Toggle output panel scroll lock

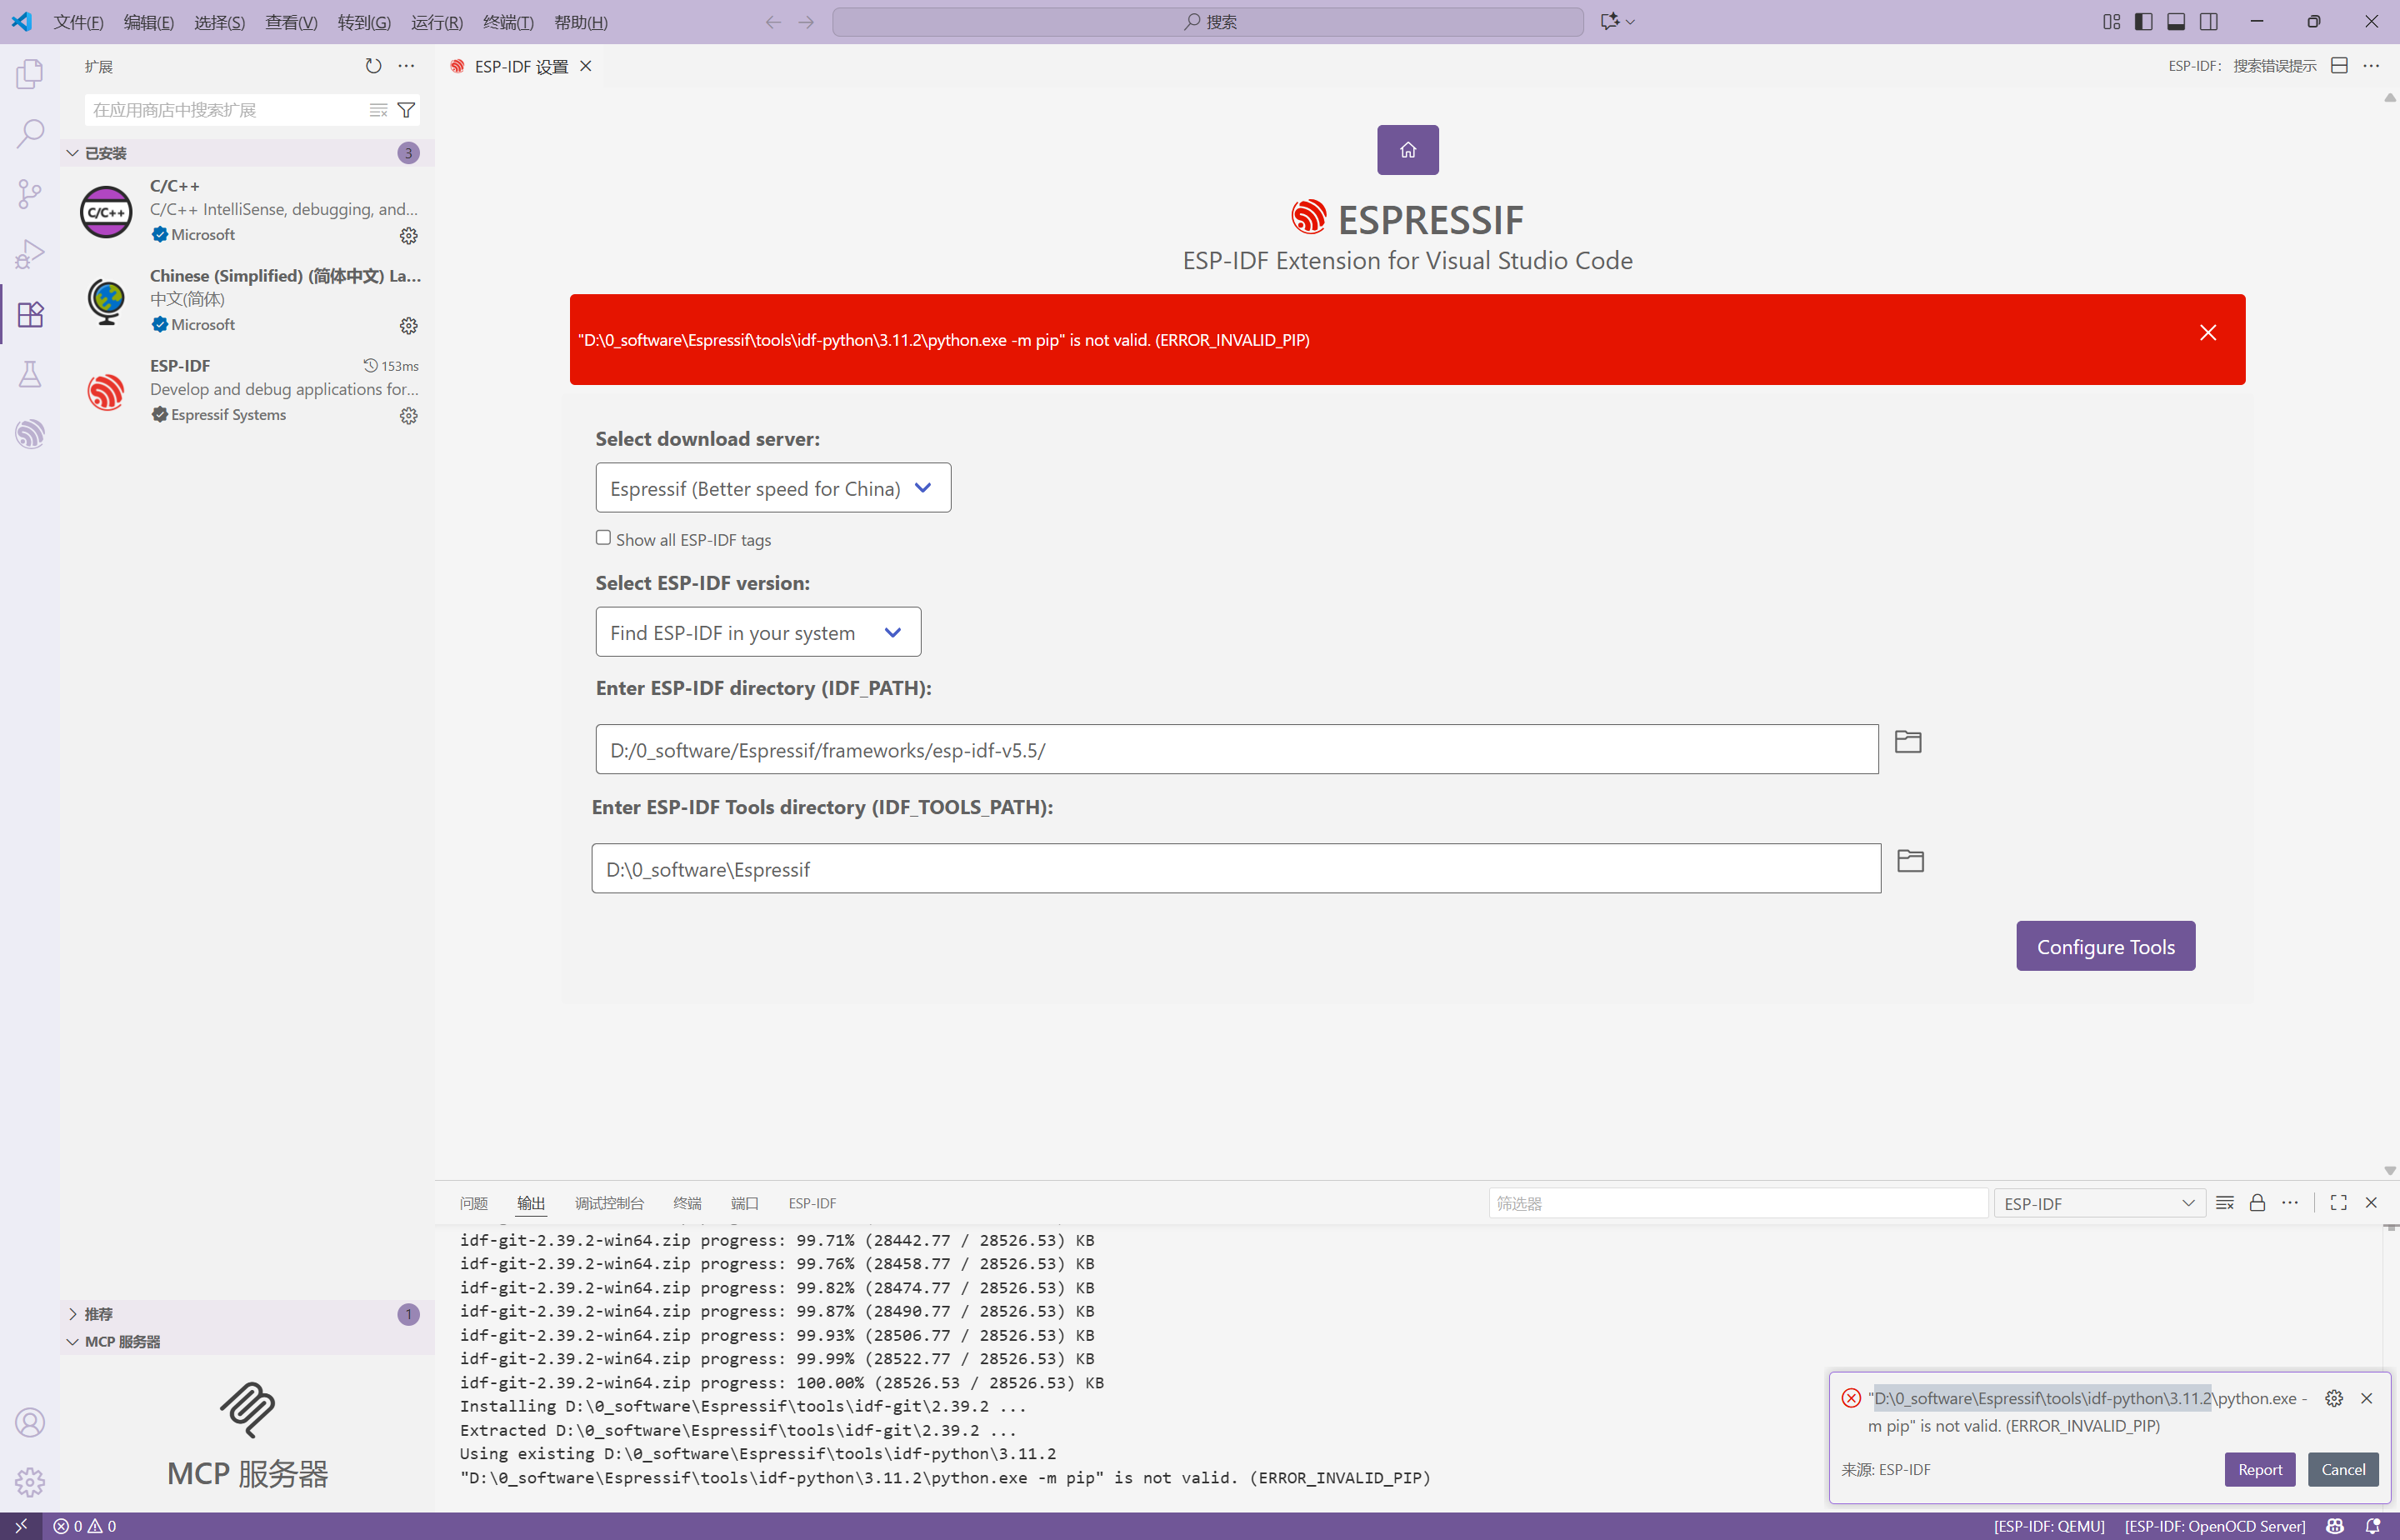click(2257, 1203)
